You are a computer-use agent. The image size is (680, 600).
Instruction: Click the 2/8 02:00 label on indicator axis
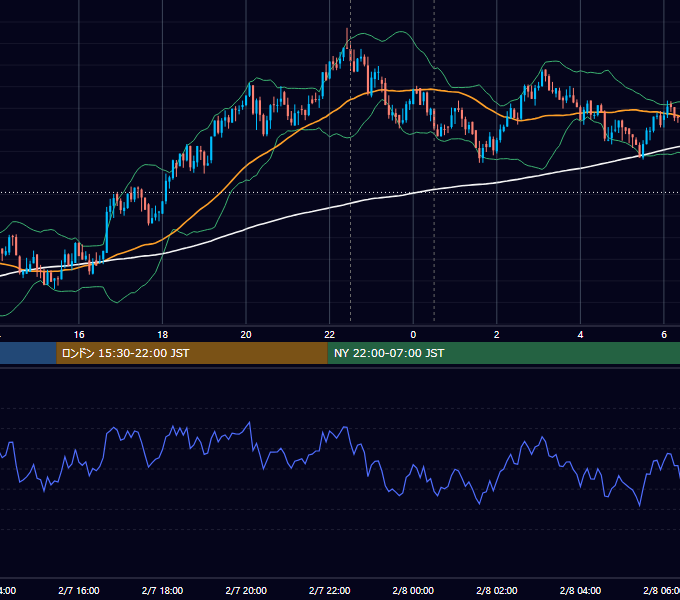pyautogui.click(x=497, y=590)
